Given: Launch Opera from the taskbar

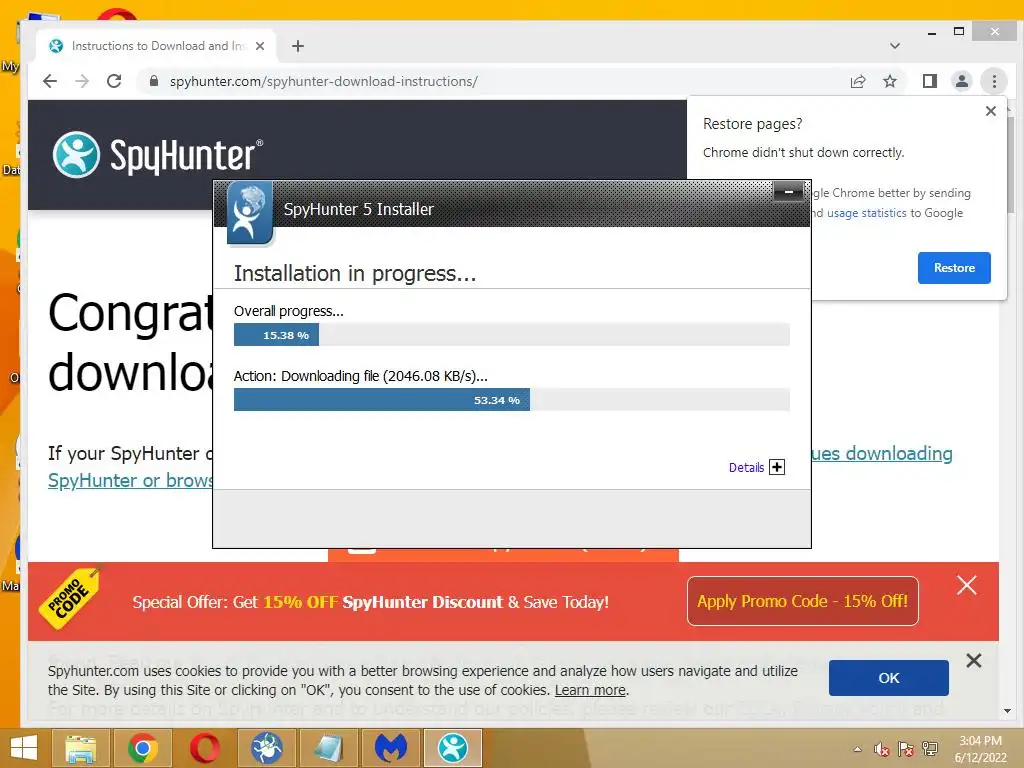Looking at the screenshot, I should point(205,748).
